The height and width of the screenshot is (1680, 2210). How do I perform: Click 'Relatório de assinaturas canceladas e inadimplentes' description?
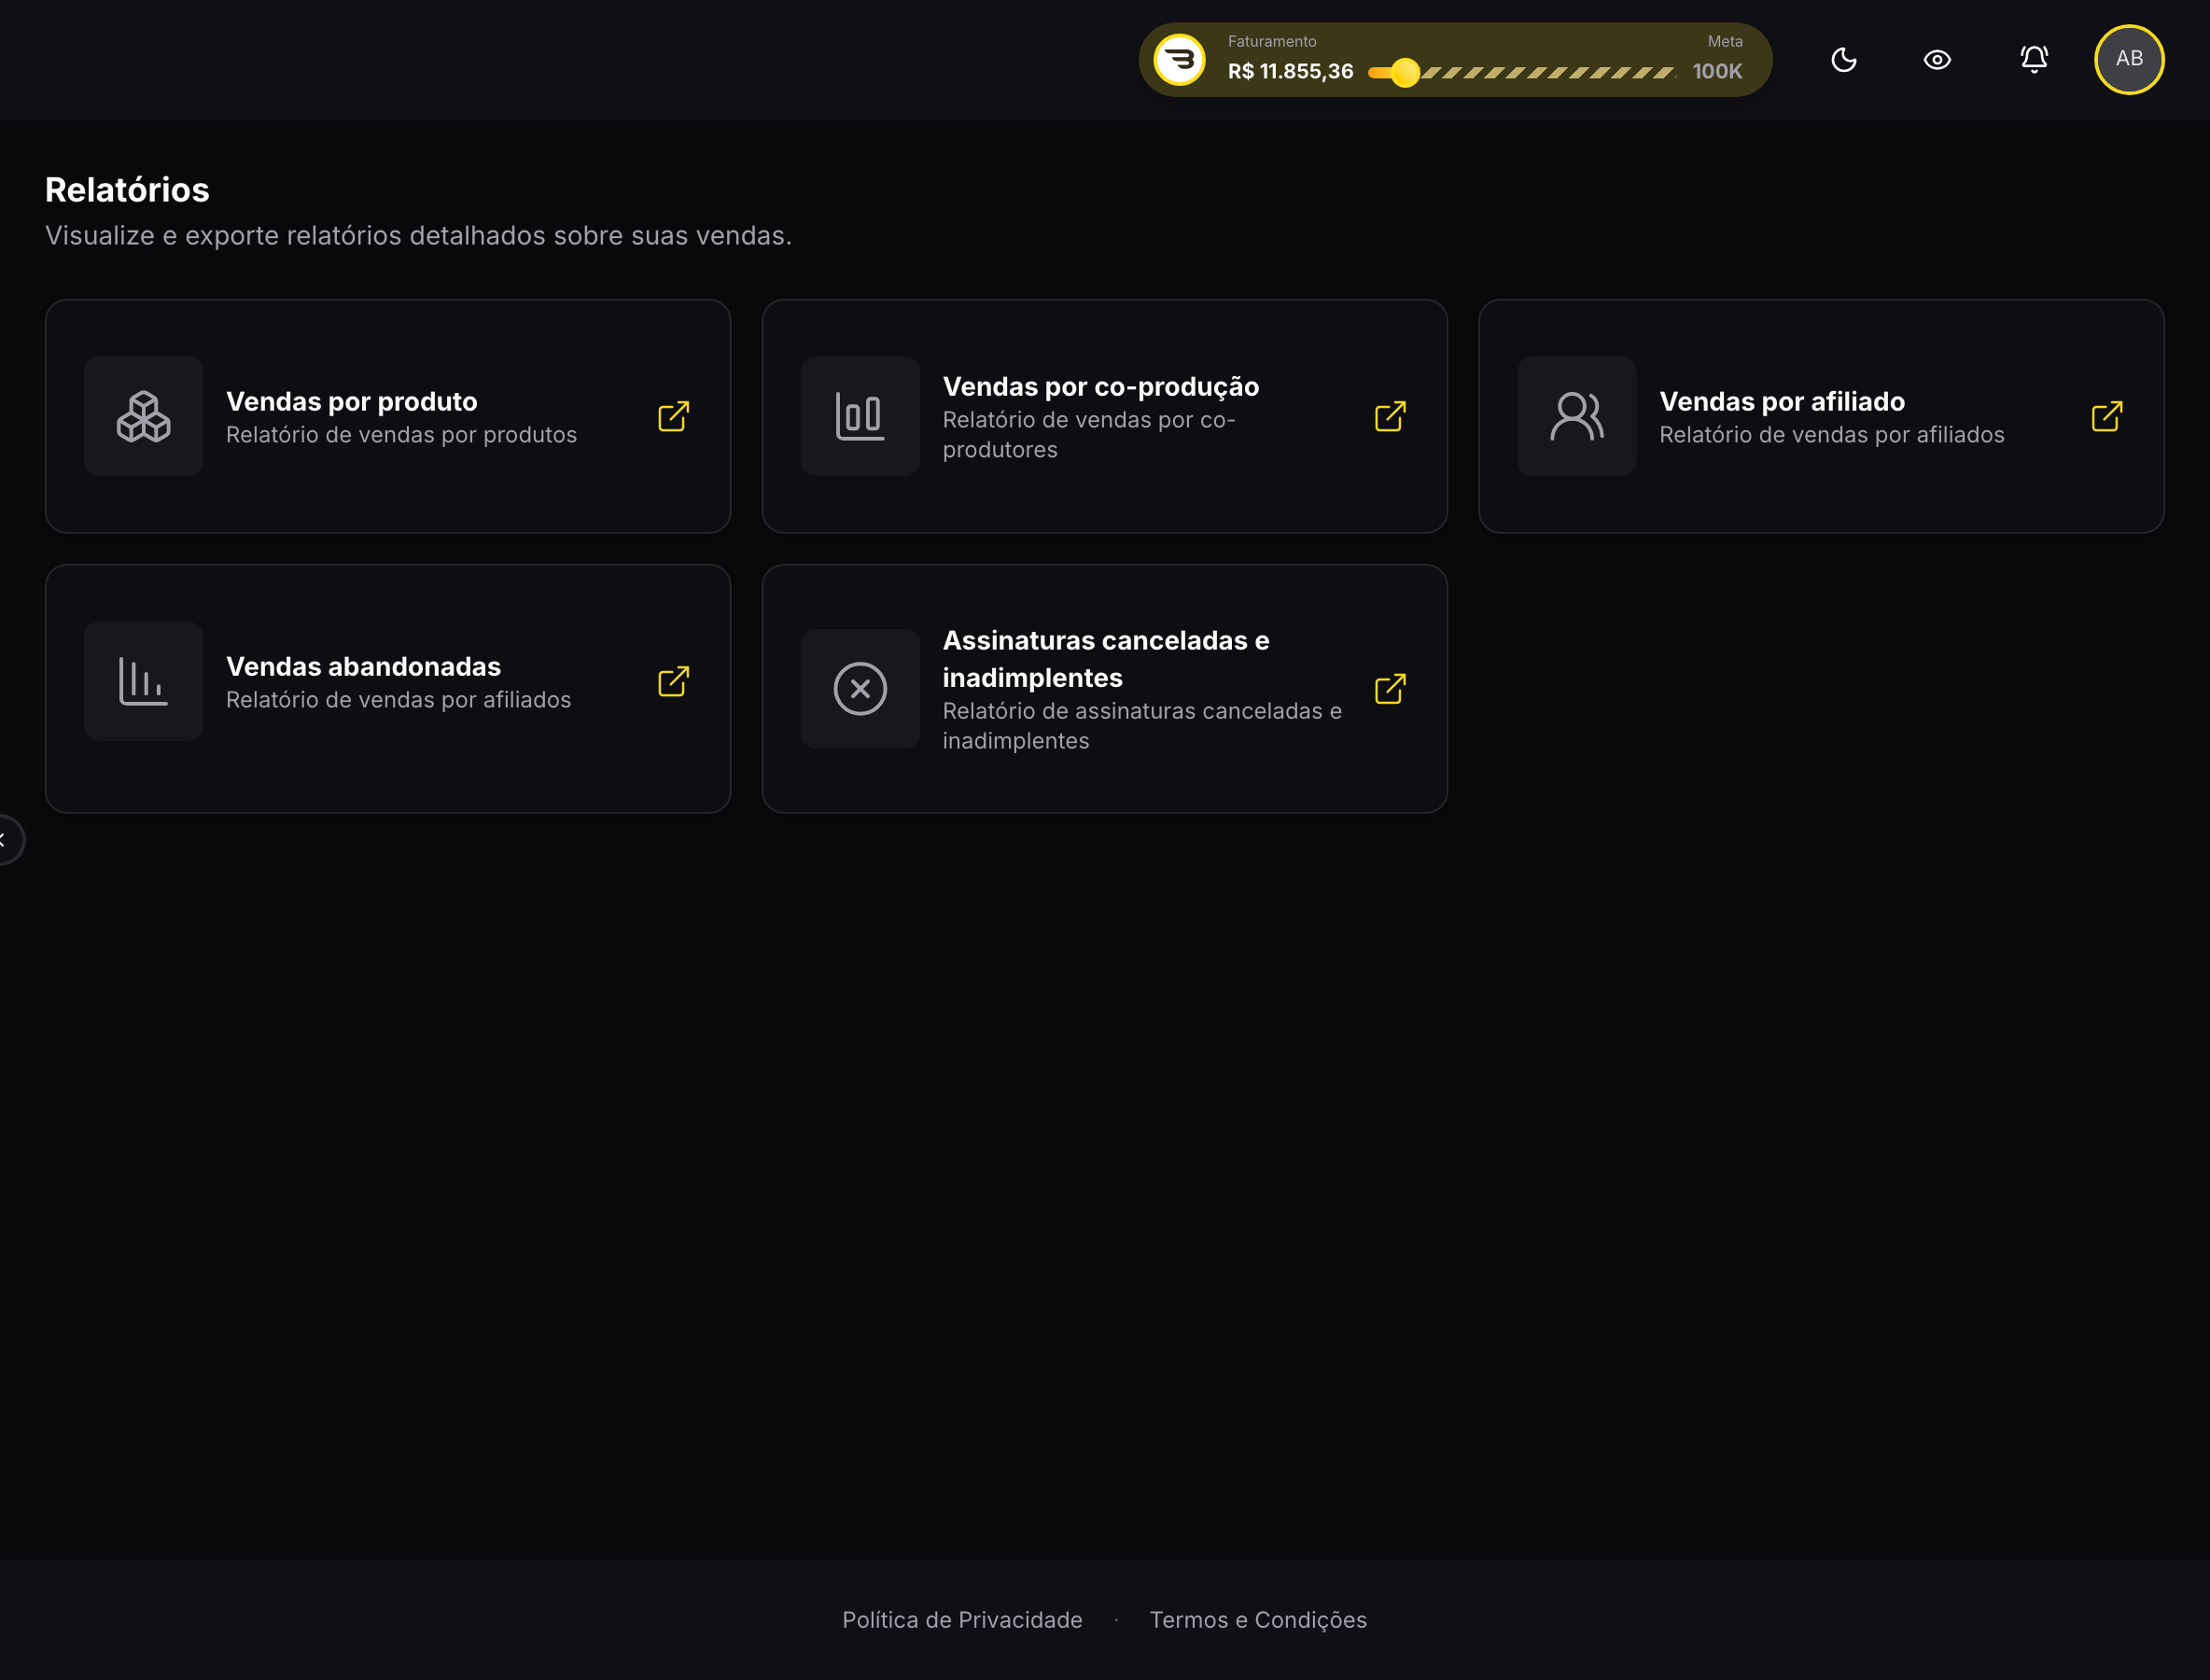pos(1142,726)
